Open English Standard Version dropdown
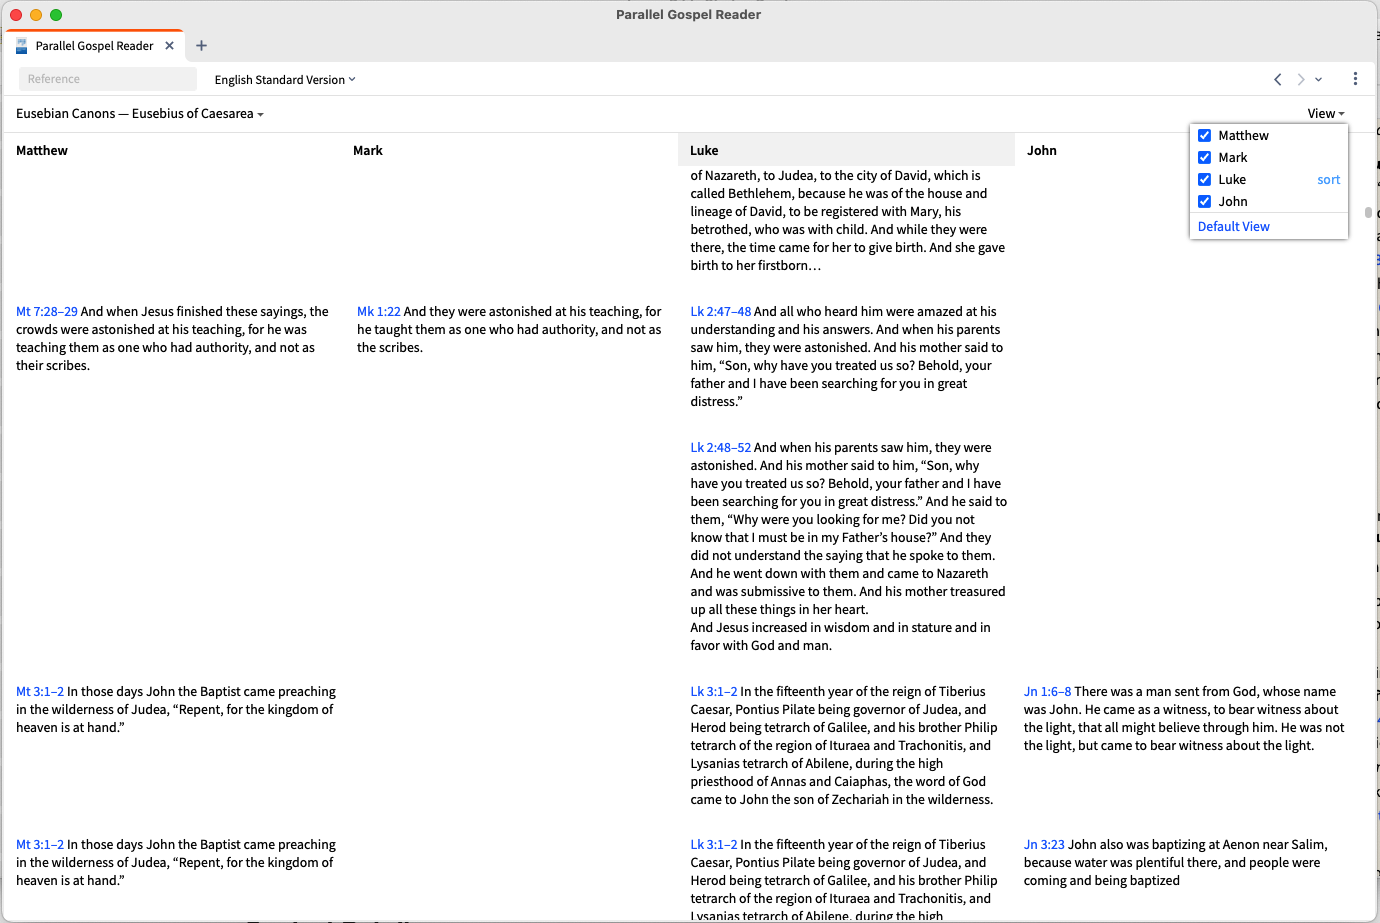 (x=285, y=80)
